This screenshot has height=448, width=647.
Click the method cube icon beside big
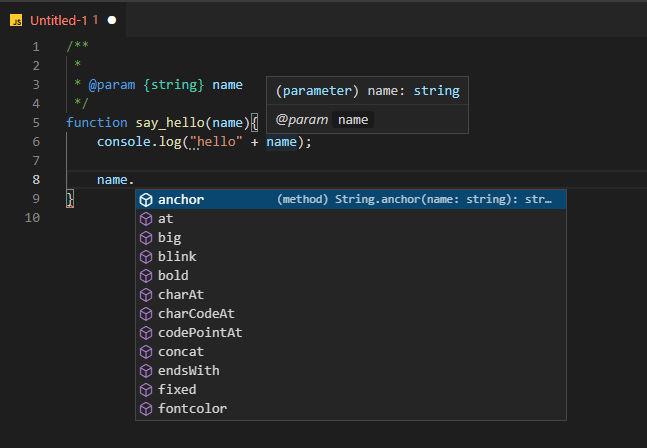[x=146, y=238]
